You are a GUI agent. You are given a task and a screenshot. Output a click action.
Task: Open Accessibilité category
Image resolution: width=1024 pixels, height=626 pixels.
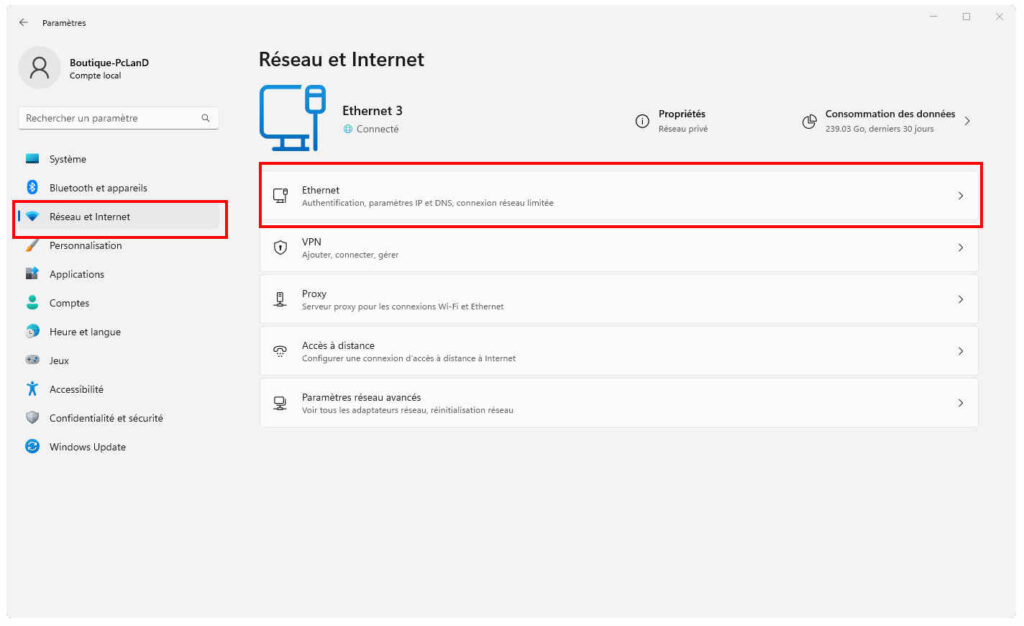119,389
